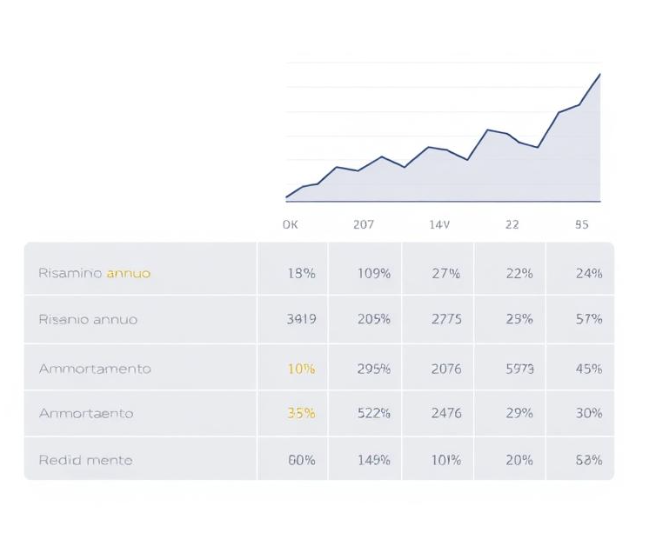This screenshot has height=534, width=652.
Task: Click the 57% cell
Action: [589, 319]
